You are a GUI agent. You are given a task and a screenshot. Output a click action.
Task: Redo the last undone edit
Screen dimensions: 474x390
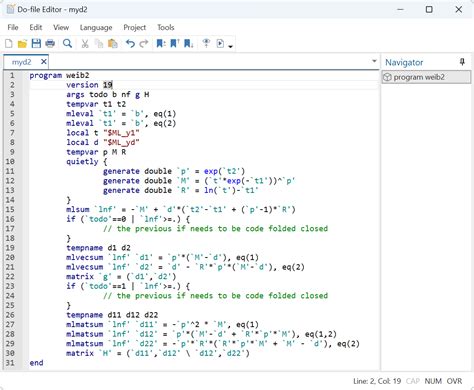[144, 43]
